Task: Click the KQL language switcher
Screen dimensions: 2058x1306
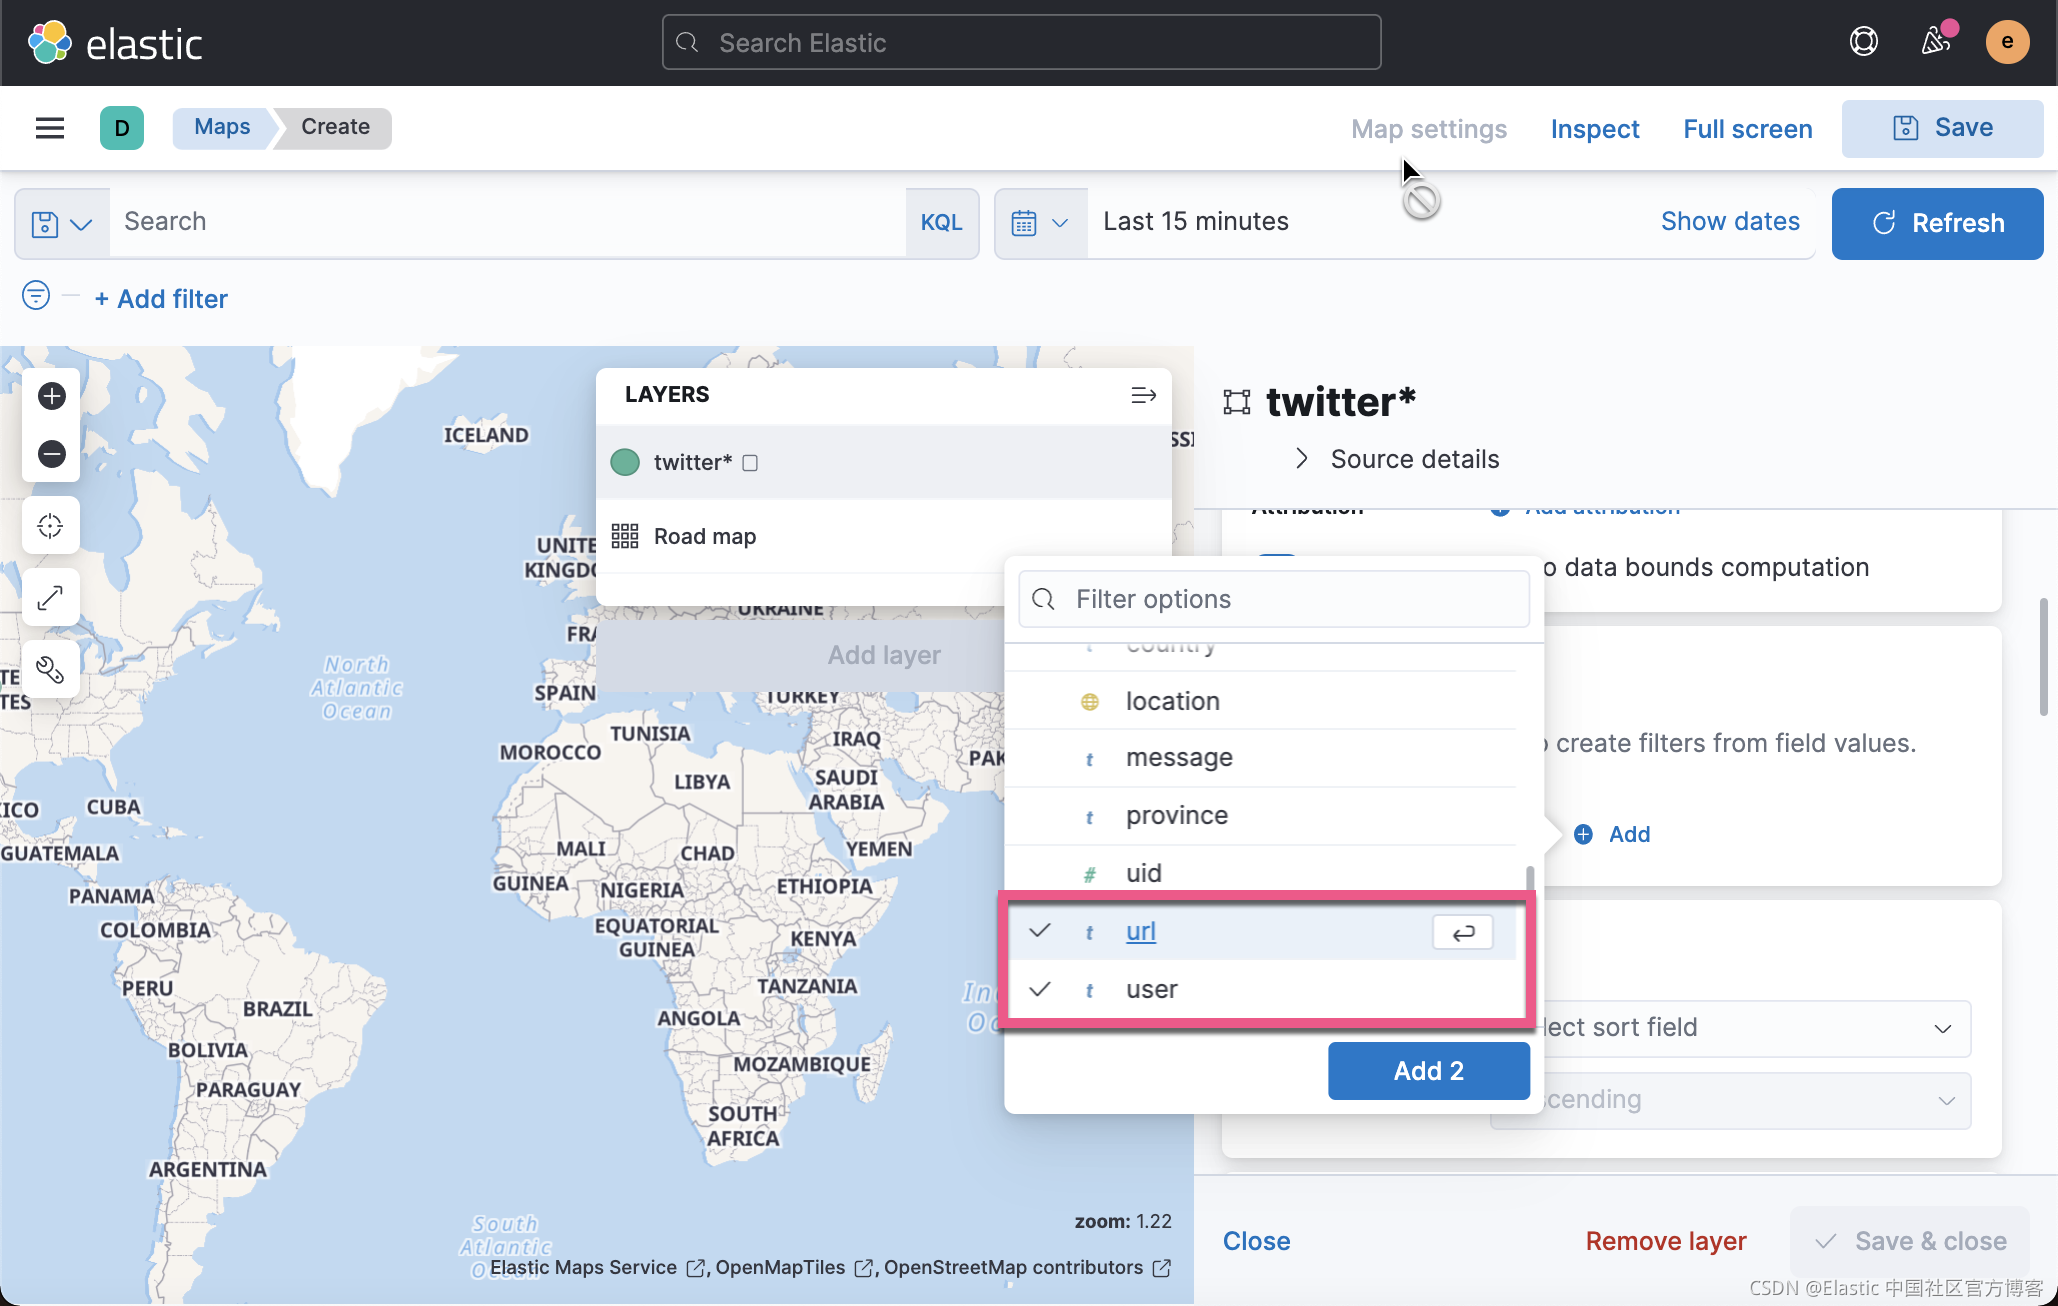Action: pos(941,223)
